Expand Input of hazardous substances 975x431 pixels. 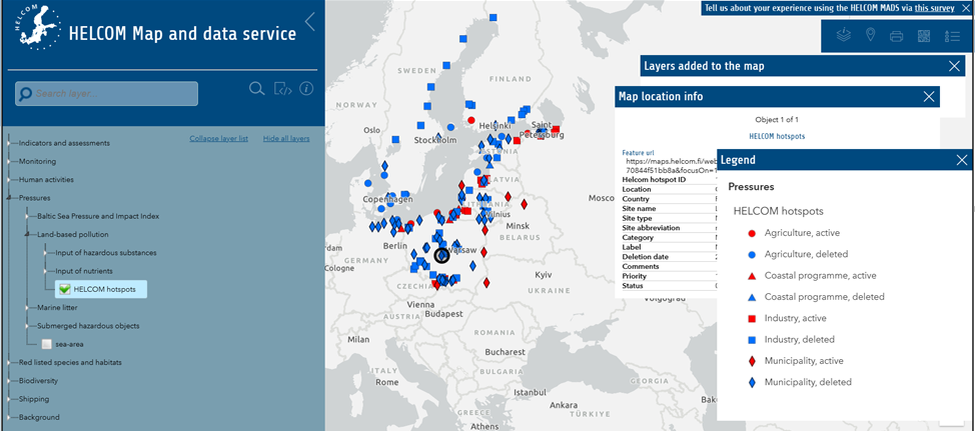46,253
